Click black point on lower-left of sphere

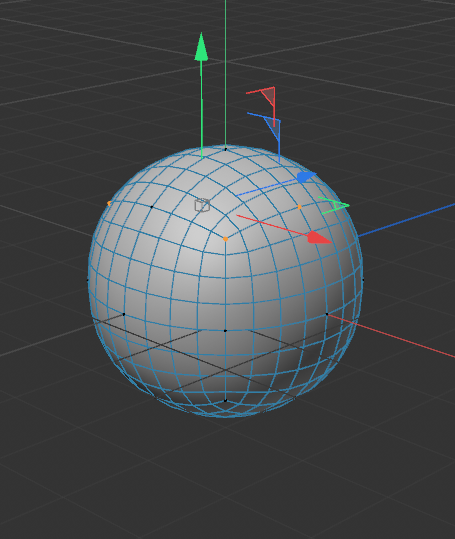tap(124, 314)
